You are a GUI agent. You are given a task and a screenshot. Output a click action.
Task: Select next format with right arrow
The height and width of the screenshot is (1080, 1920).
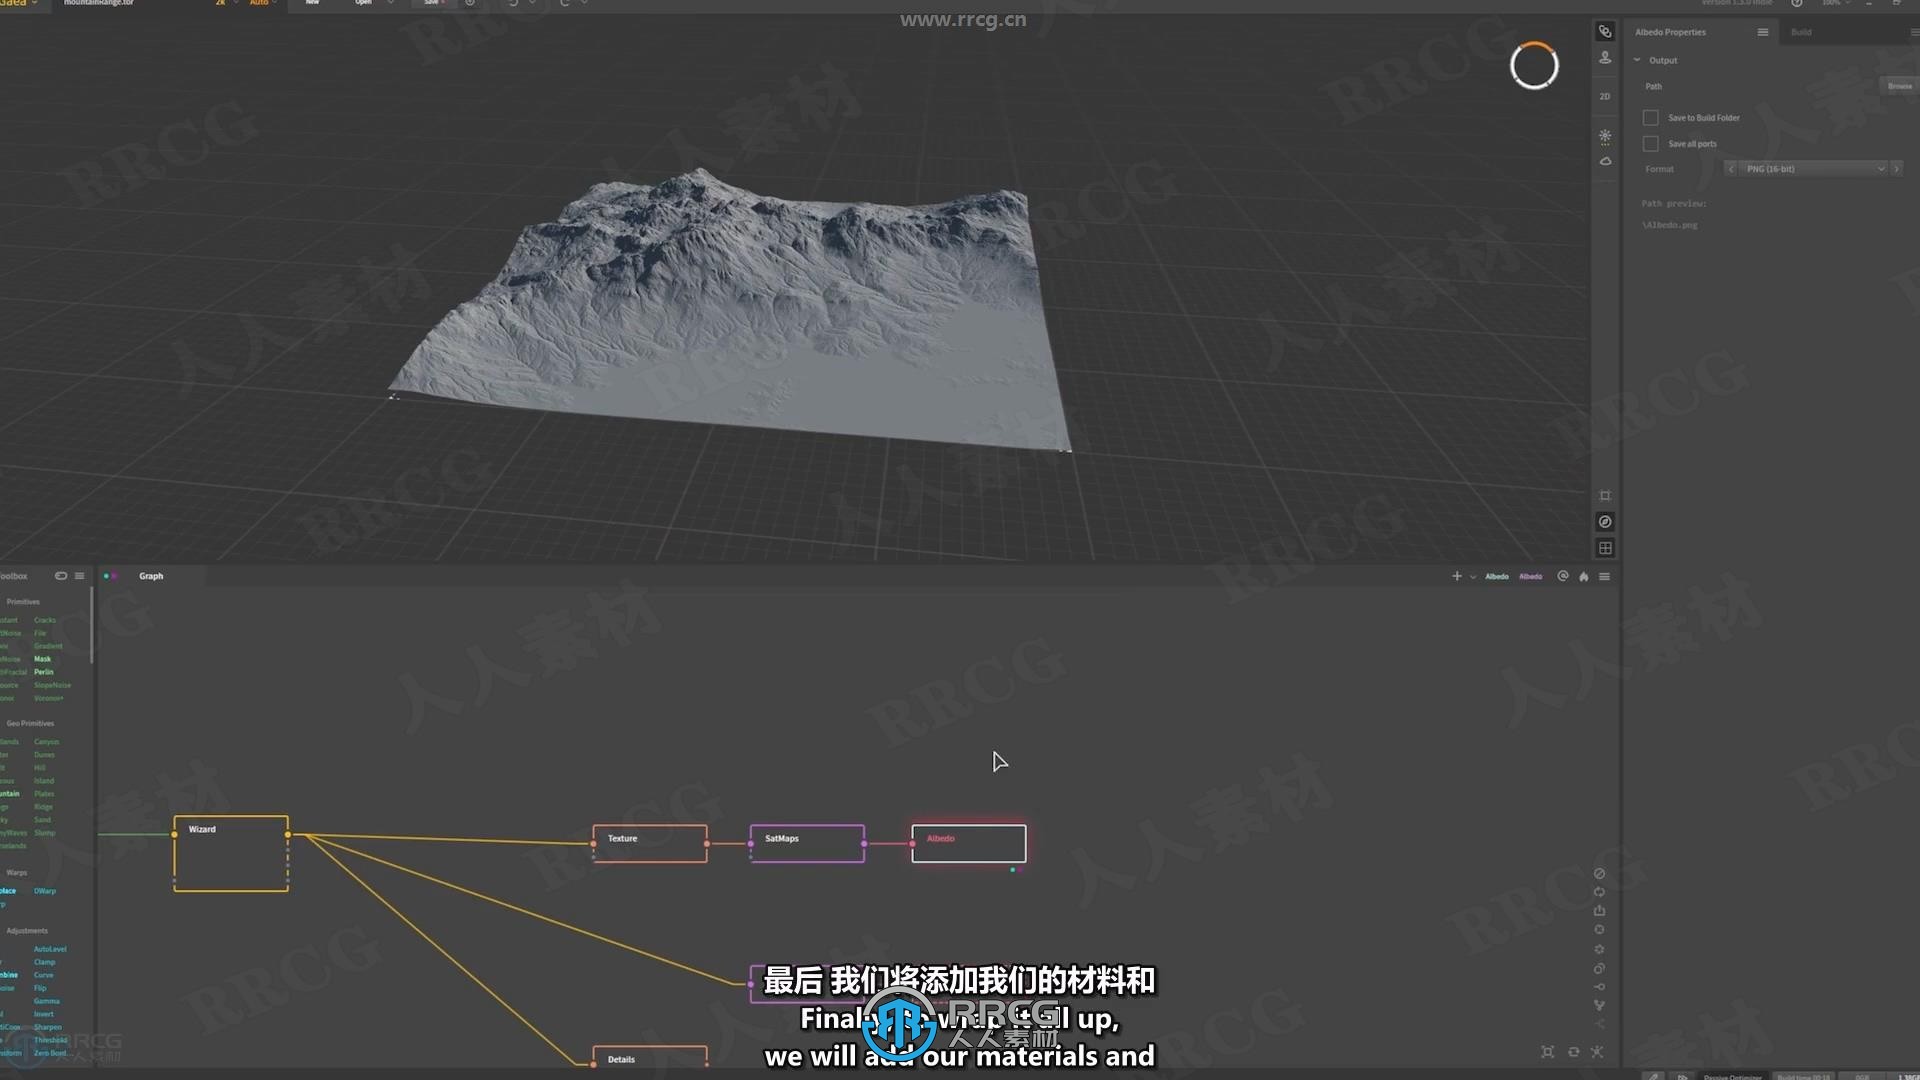pos(1896,169)
